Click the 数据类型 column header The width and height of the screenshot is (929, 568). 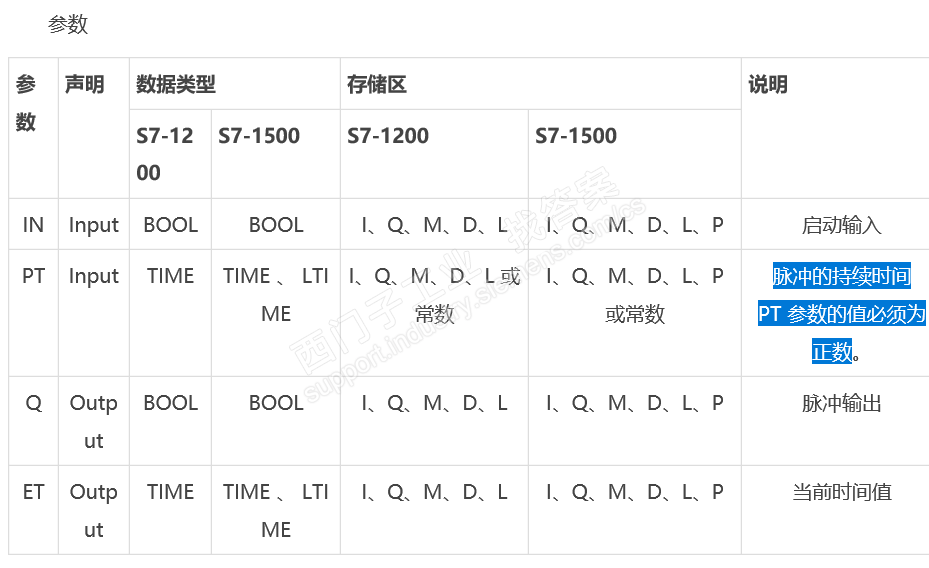(x=176, y=85)
